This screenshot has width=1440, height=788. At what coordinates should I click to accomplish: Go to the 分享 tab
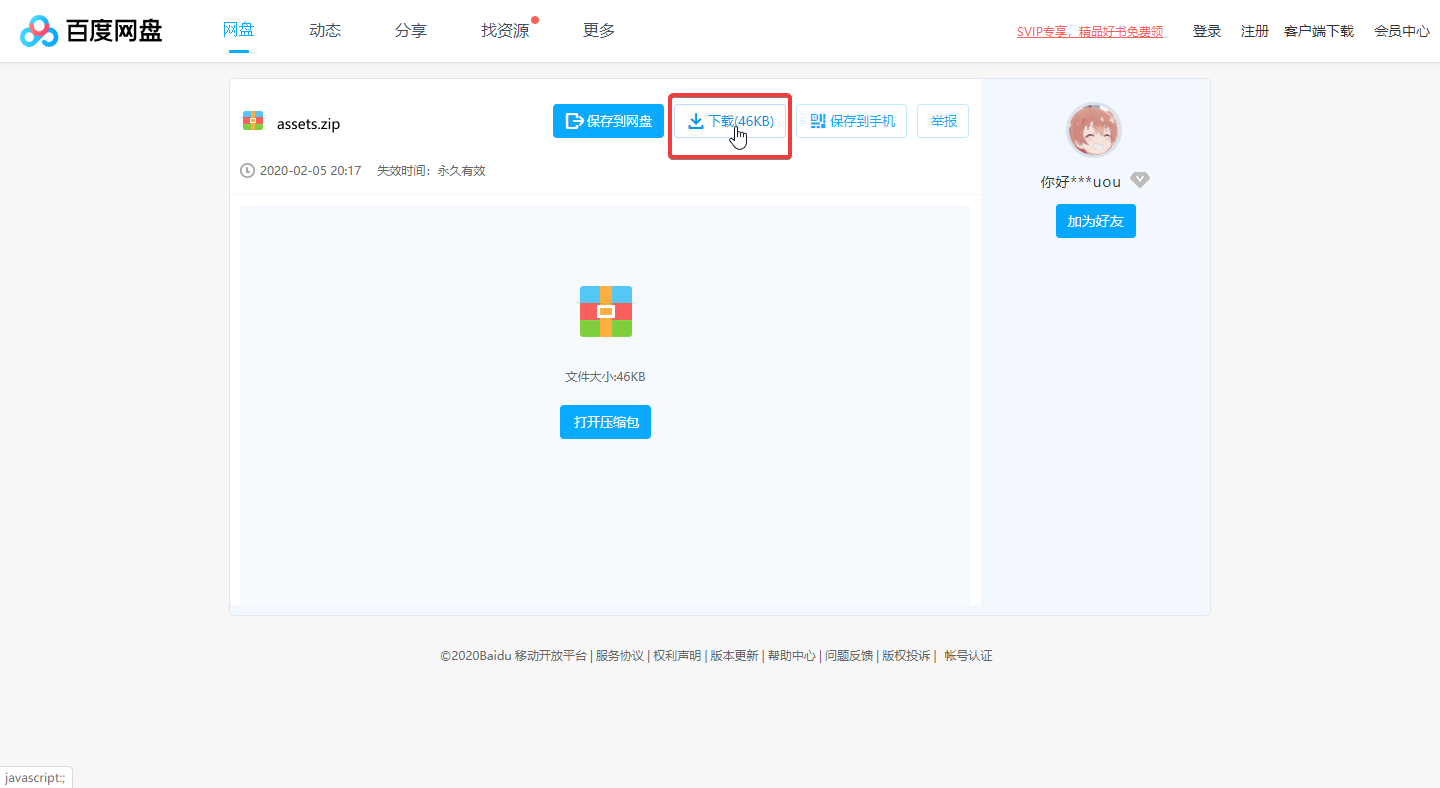(410, 30)
